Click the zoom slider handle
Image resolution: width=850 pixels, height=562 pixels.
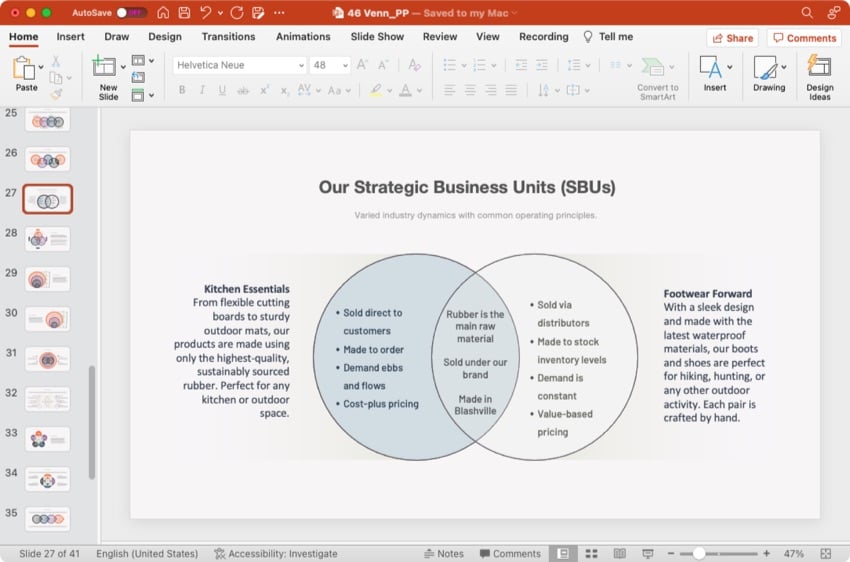pos(699,553)
